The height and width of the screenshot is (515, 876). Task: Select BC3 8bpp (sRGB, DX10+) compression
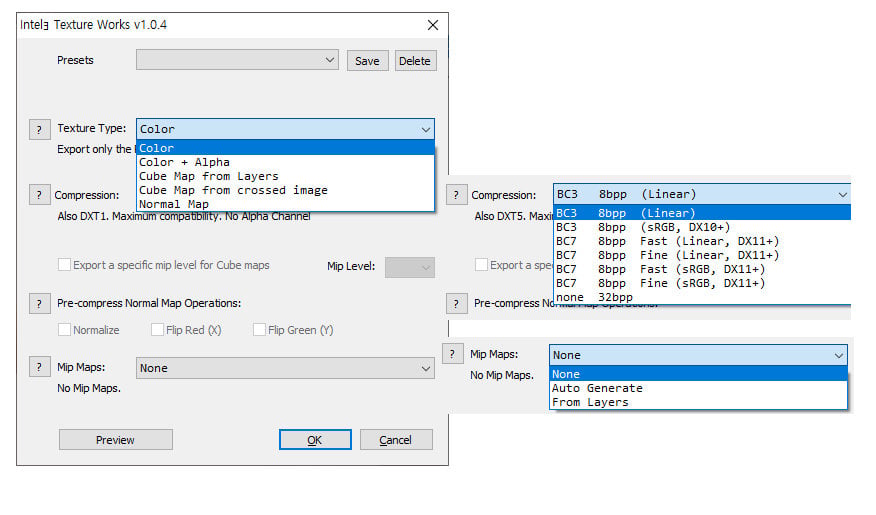pyautogui.click(x=702, y=227)
